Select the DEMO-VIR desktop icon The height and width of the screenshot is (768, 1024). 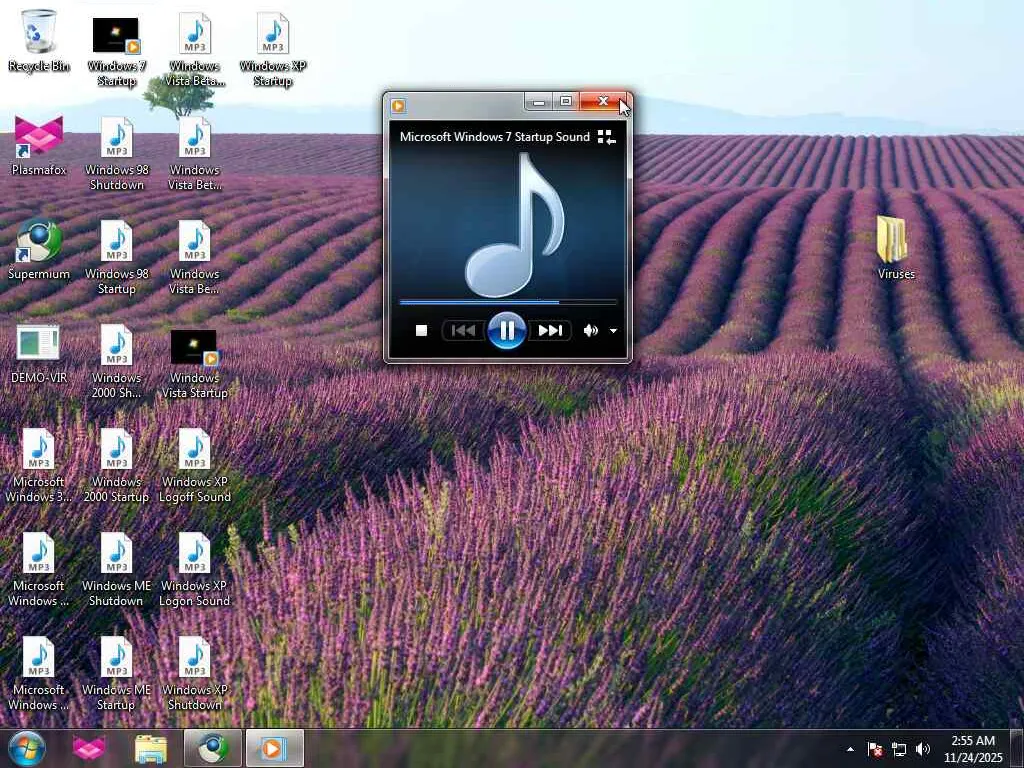click(39, 353)
